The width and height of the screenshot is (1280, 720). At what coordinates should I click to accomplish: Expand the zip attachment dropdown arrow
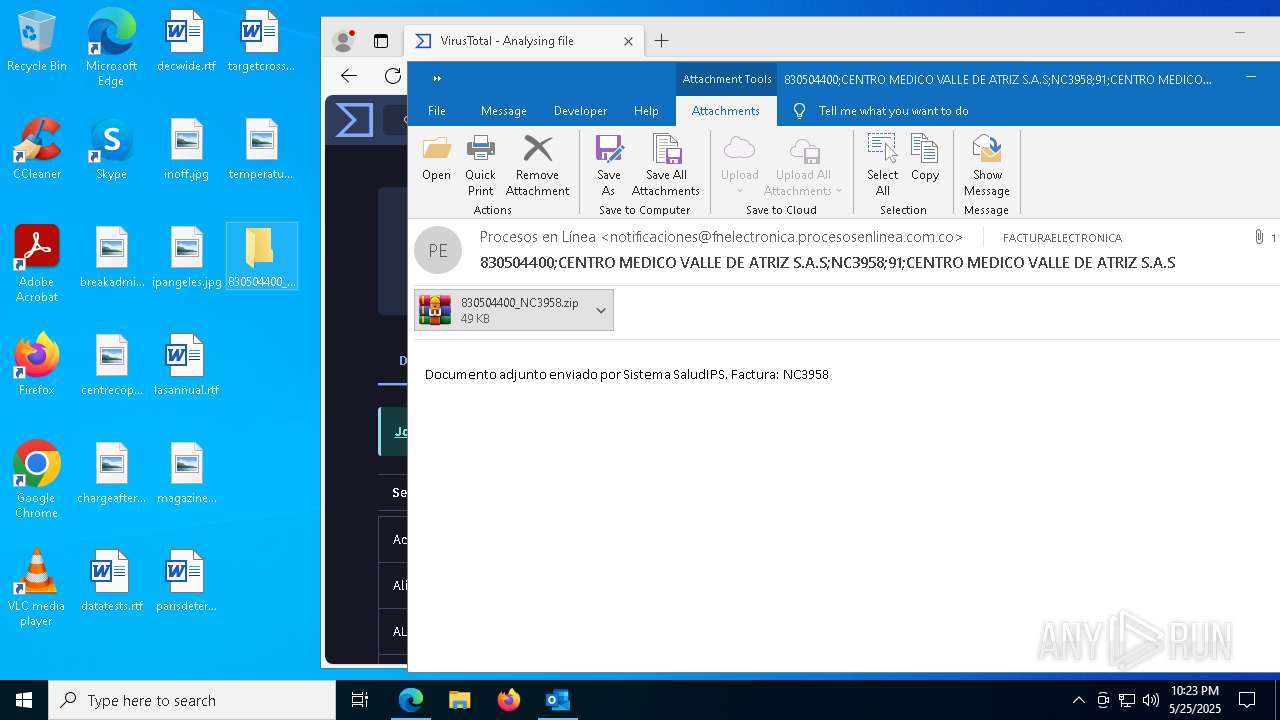(x=601, y=311)
